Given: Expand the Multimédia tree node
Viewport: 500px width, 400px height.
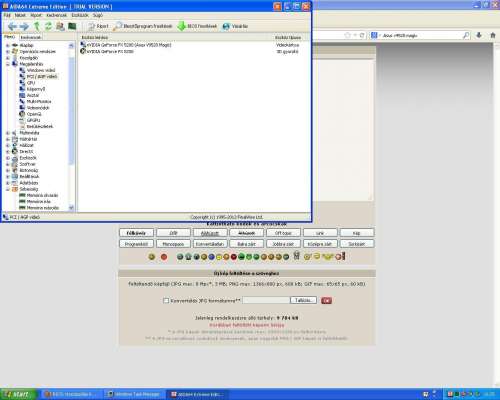Looking at the screenshot, I should pyautogui.click(x=8, y=133).
